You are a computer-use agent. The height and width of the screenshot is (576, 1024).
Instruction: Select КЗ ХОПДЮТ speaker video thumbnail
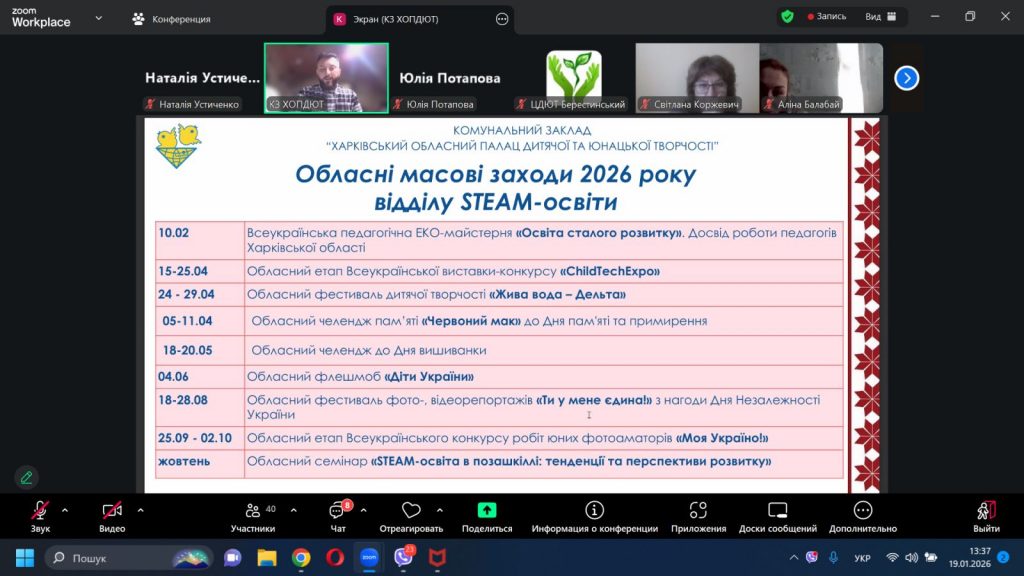(326, 78)
